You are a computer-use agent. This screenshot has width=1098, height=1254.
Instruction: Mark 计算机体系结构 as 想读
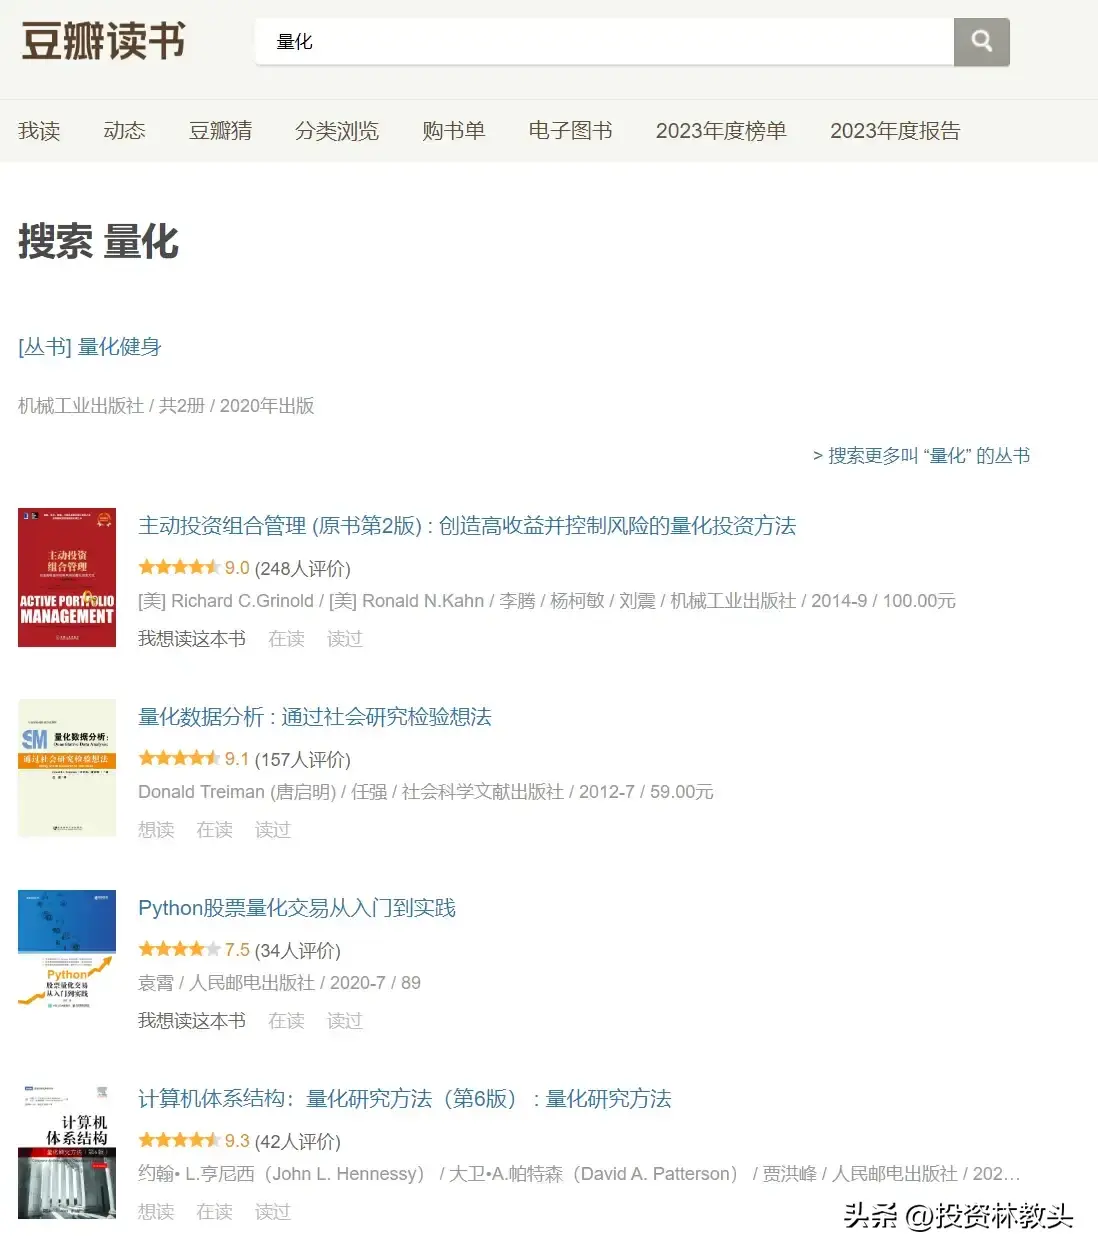click(x=156, y=1212)
